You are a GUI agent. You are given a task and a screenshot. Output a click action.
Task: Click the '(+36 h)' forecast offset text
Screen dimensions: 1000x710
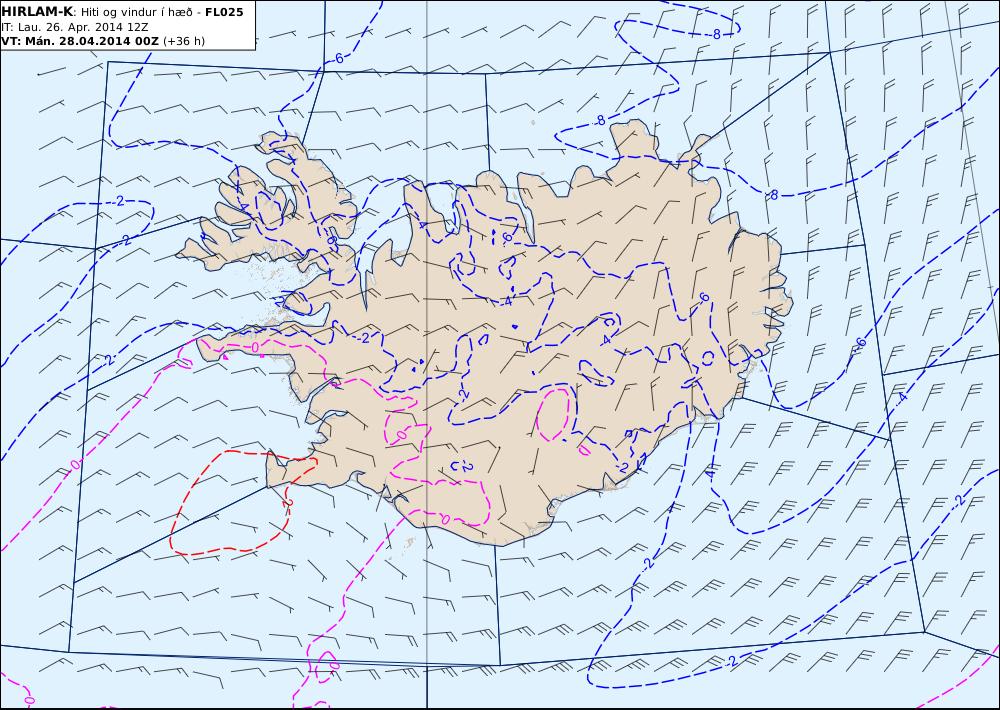184,41
